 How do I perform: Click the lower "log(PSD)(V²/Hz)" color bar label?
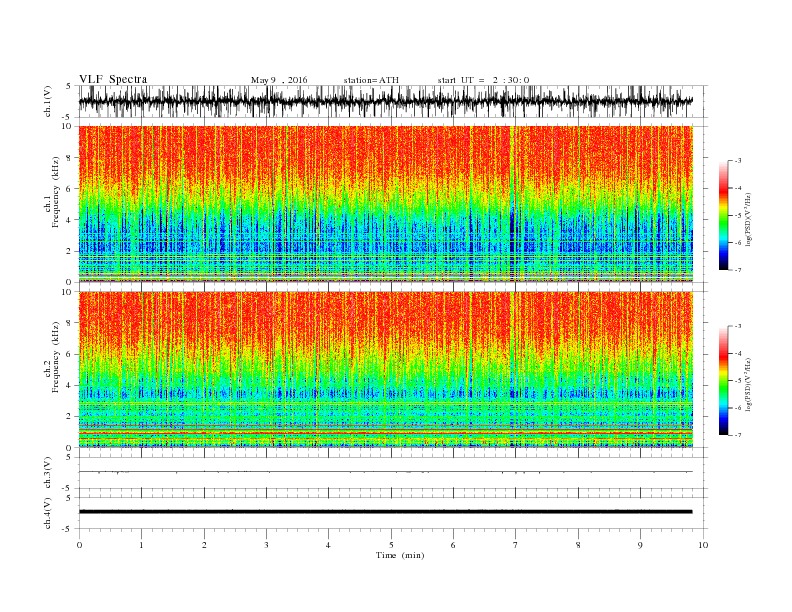pyautogui.click(x=748, y=383)
